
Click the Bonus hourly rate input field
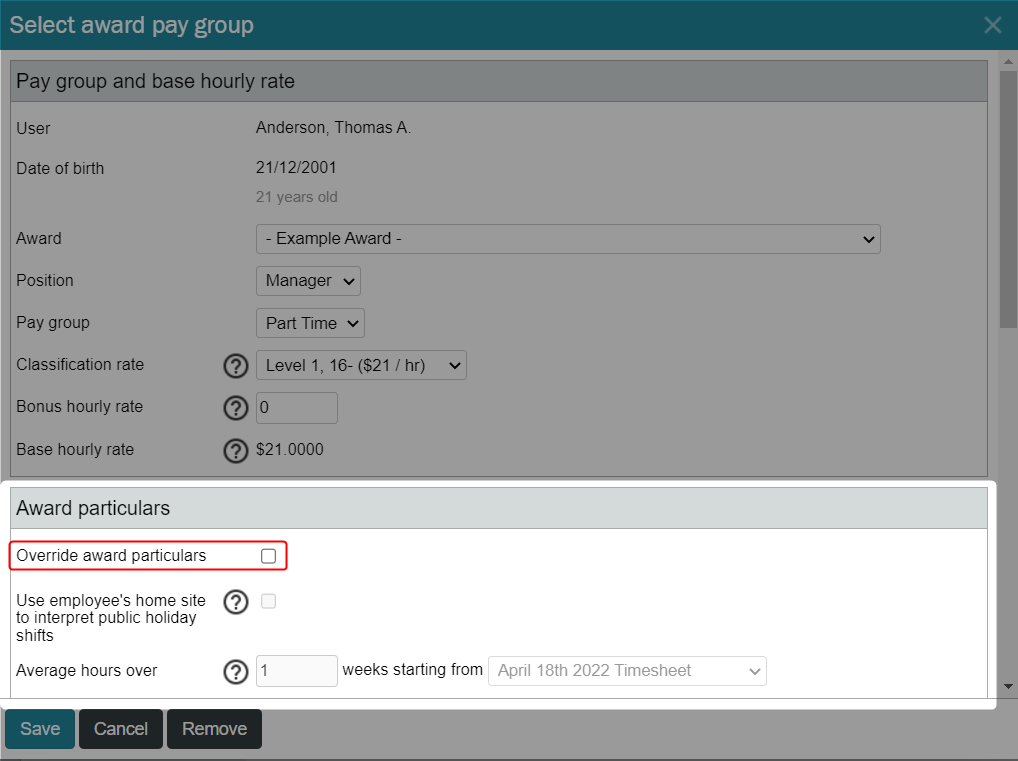click(x=297, y=408)
